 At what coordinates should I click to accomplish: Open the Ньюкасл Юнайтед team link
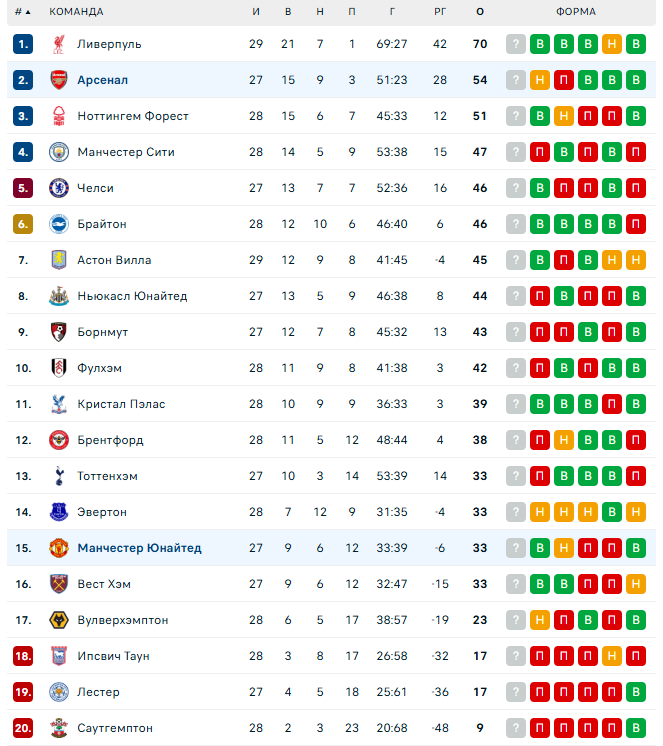tap(132, 296)
